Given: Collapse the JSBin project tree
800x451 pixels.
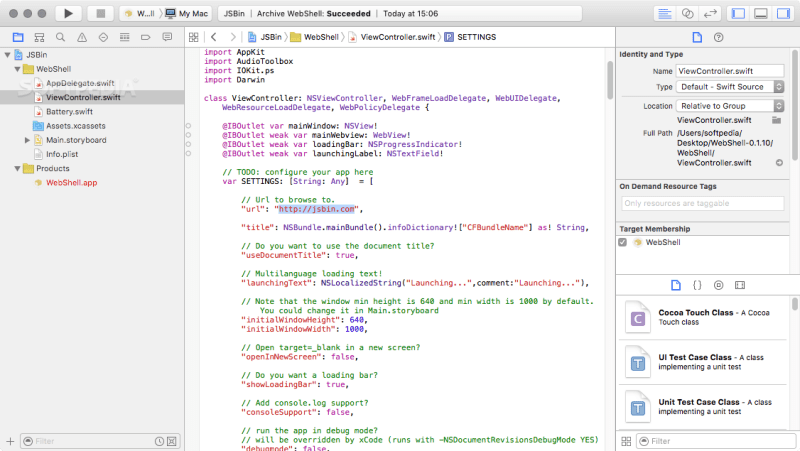Looking at the screenshot, I should click(8, 55).
